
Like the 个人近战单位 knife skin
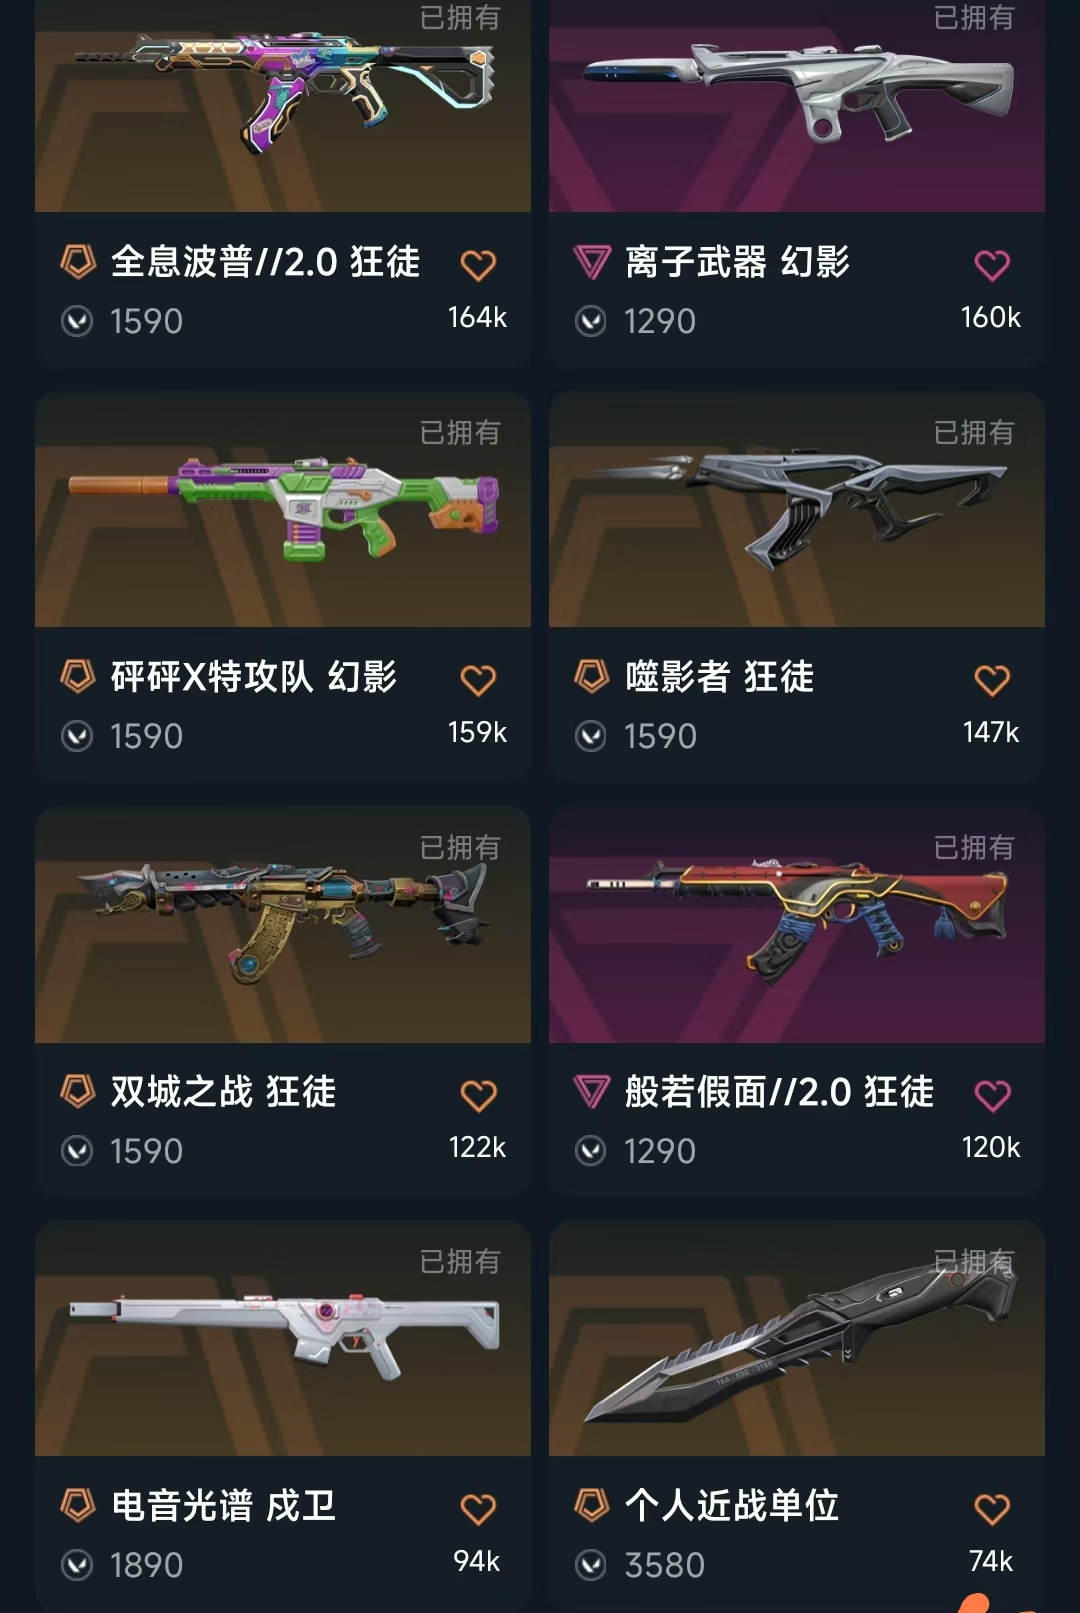992,1509
